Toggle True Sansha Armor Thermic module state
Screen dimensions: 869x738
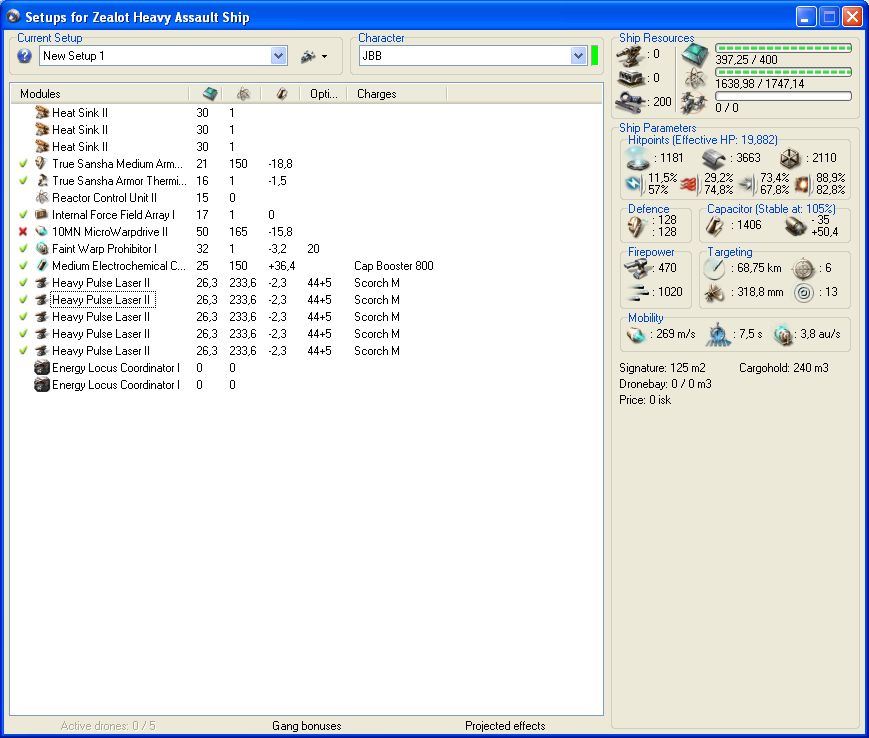(x=23, y=181)
